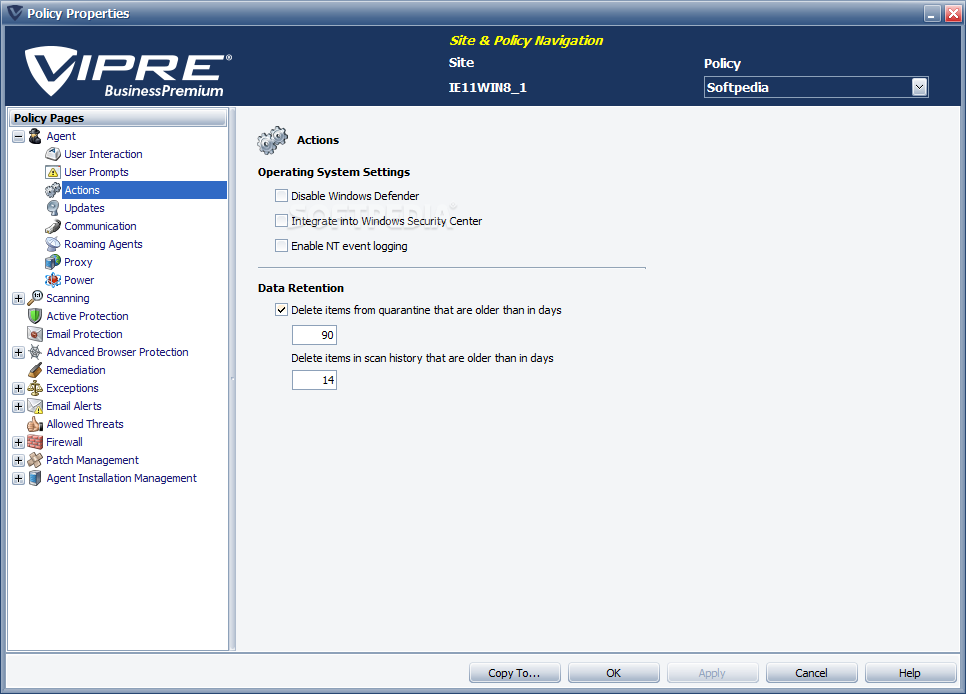Click the User Interaction mouse icon
Image resolution: width=966 pixels, height=694 pixels.
53,154
